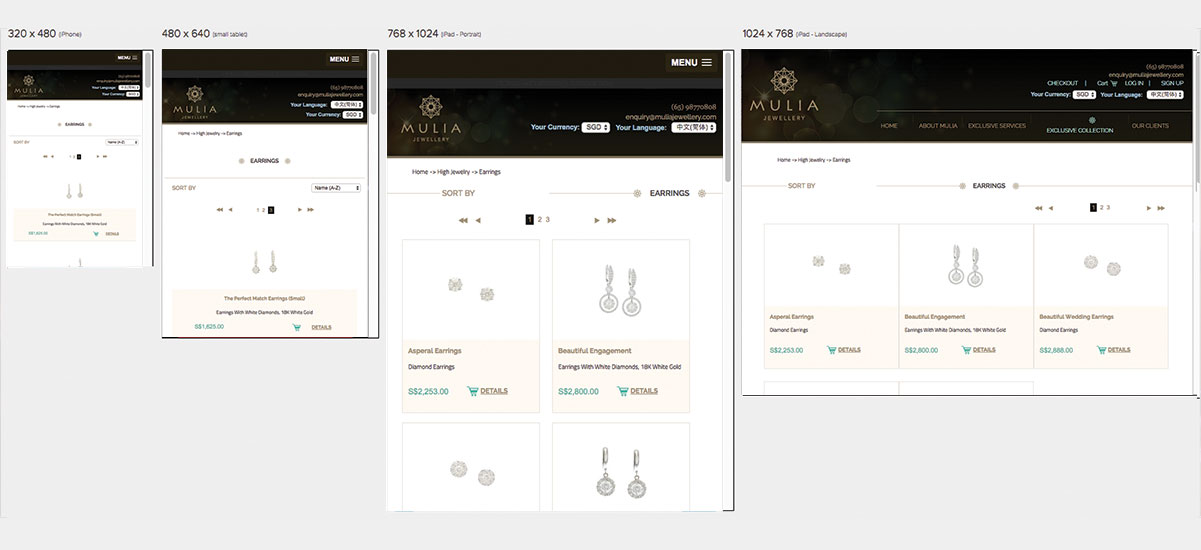Open the MENU hamburger in small tablet preview
This screenshot has width=1201, height=550.
tap(344, 59)
